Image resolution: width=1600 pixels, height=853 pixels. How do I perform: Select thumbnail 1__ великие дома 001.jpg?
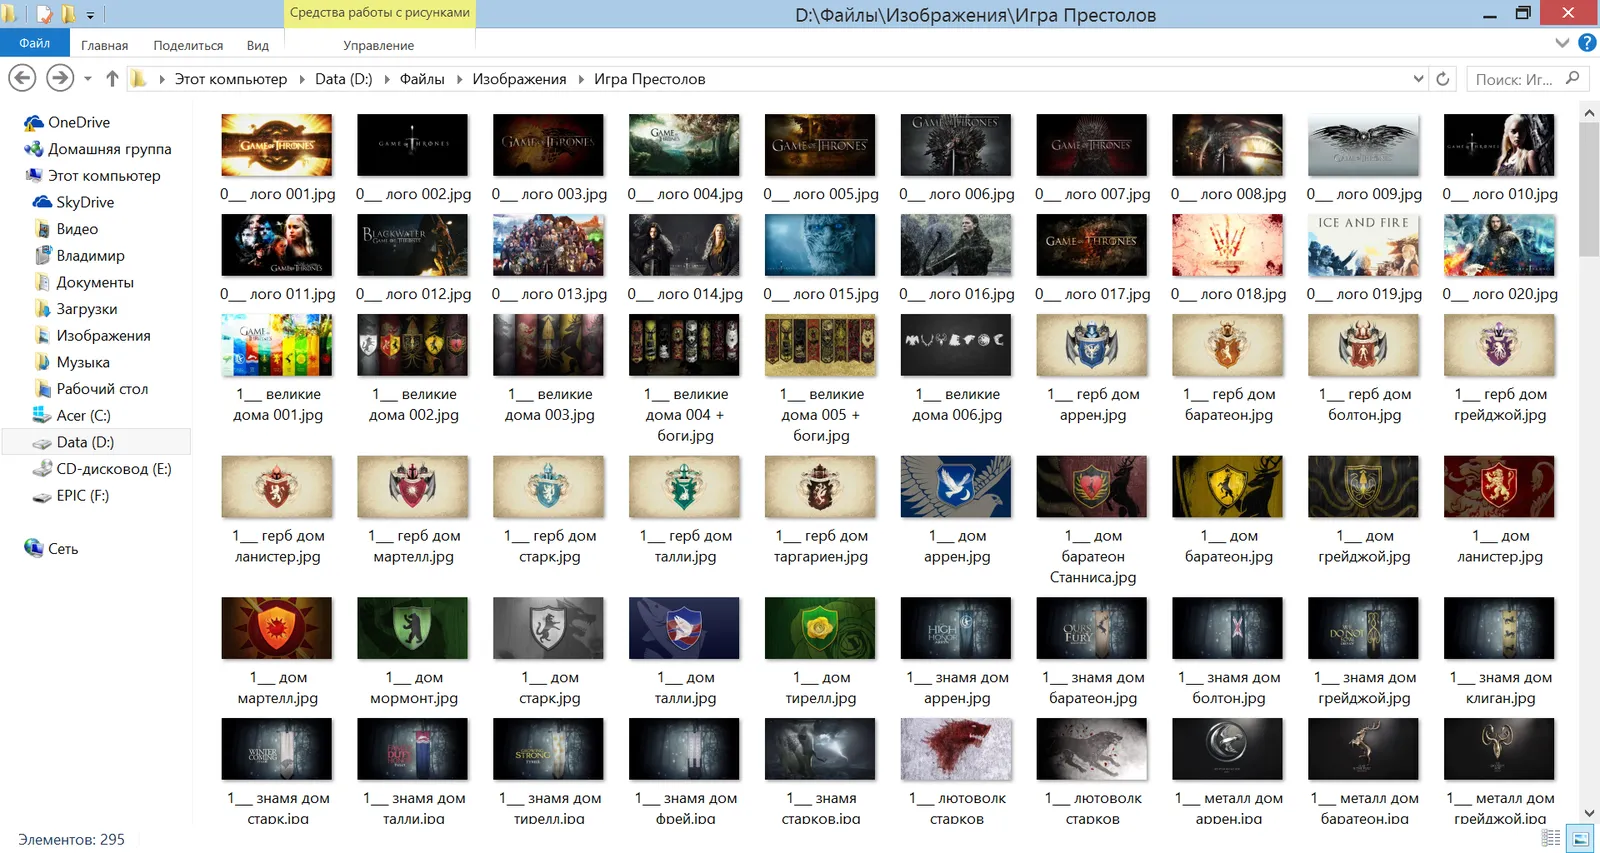click(x=277, y=345)
